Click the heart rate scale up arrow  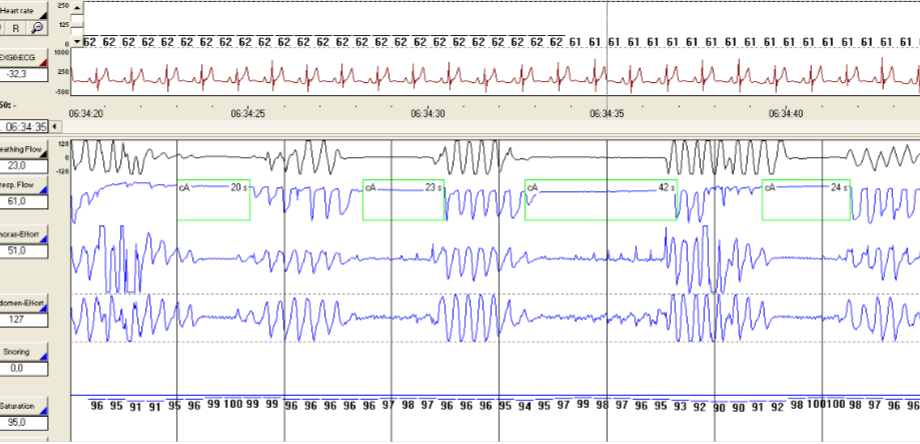[77, 7]
